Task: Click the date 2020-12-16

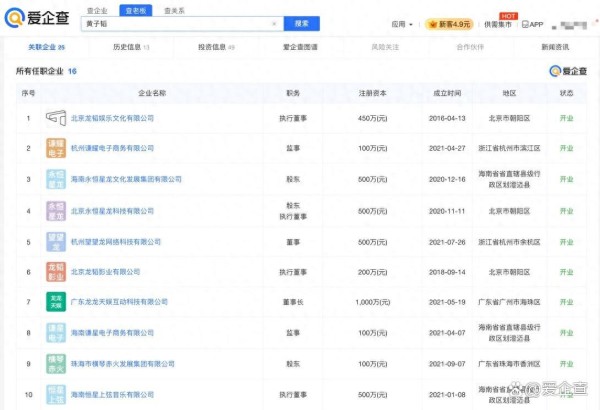Action: point(447,179)
